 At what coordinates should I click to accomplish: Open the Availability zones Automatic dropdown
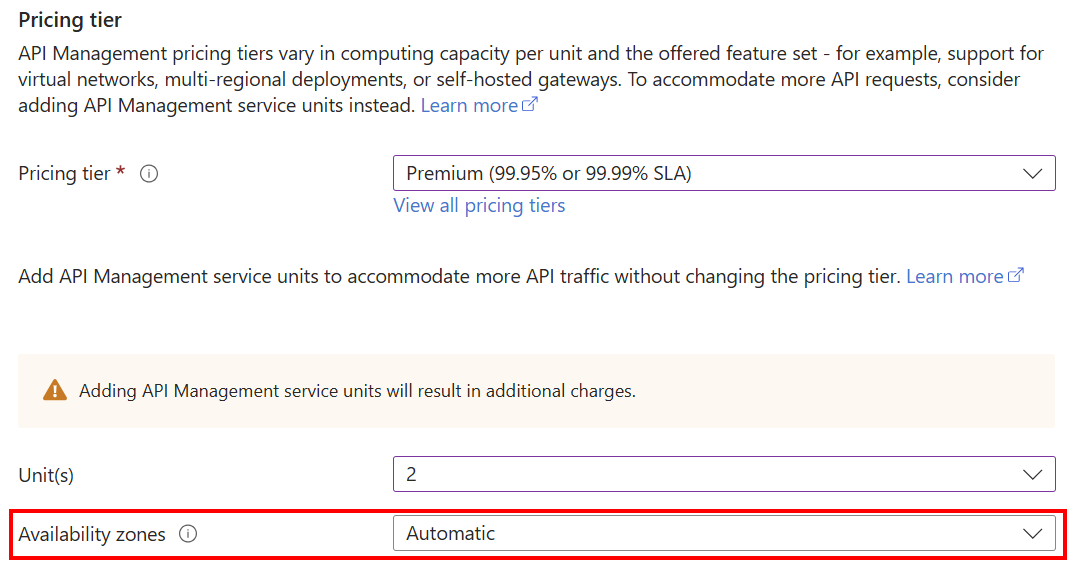click(x=700, y=533)
